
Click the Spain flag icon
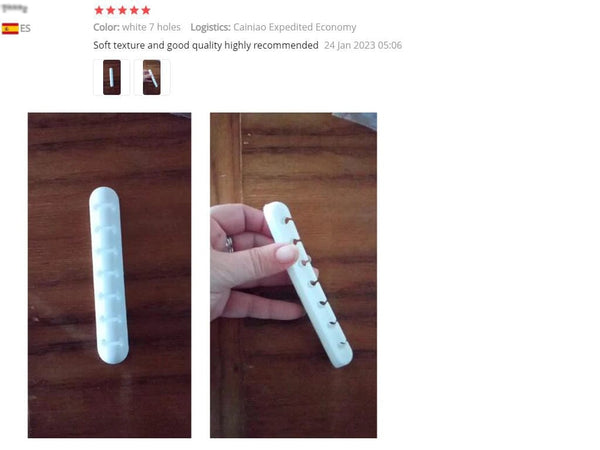(x=10, y=29)
